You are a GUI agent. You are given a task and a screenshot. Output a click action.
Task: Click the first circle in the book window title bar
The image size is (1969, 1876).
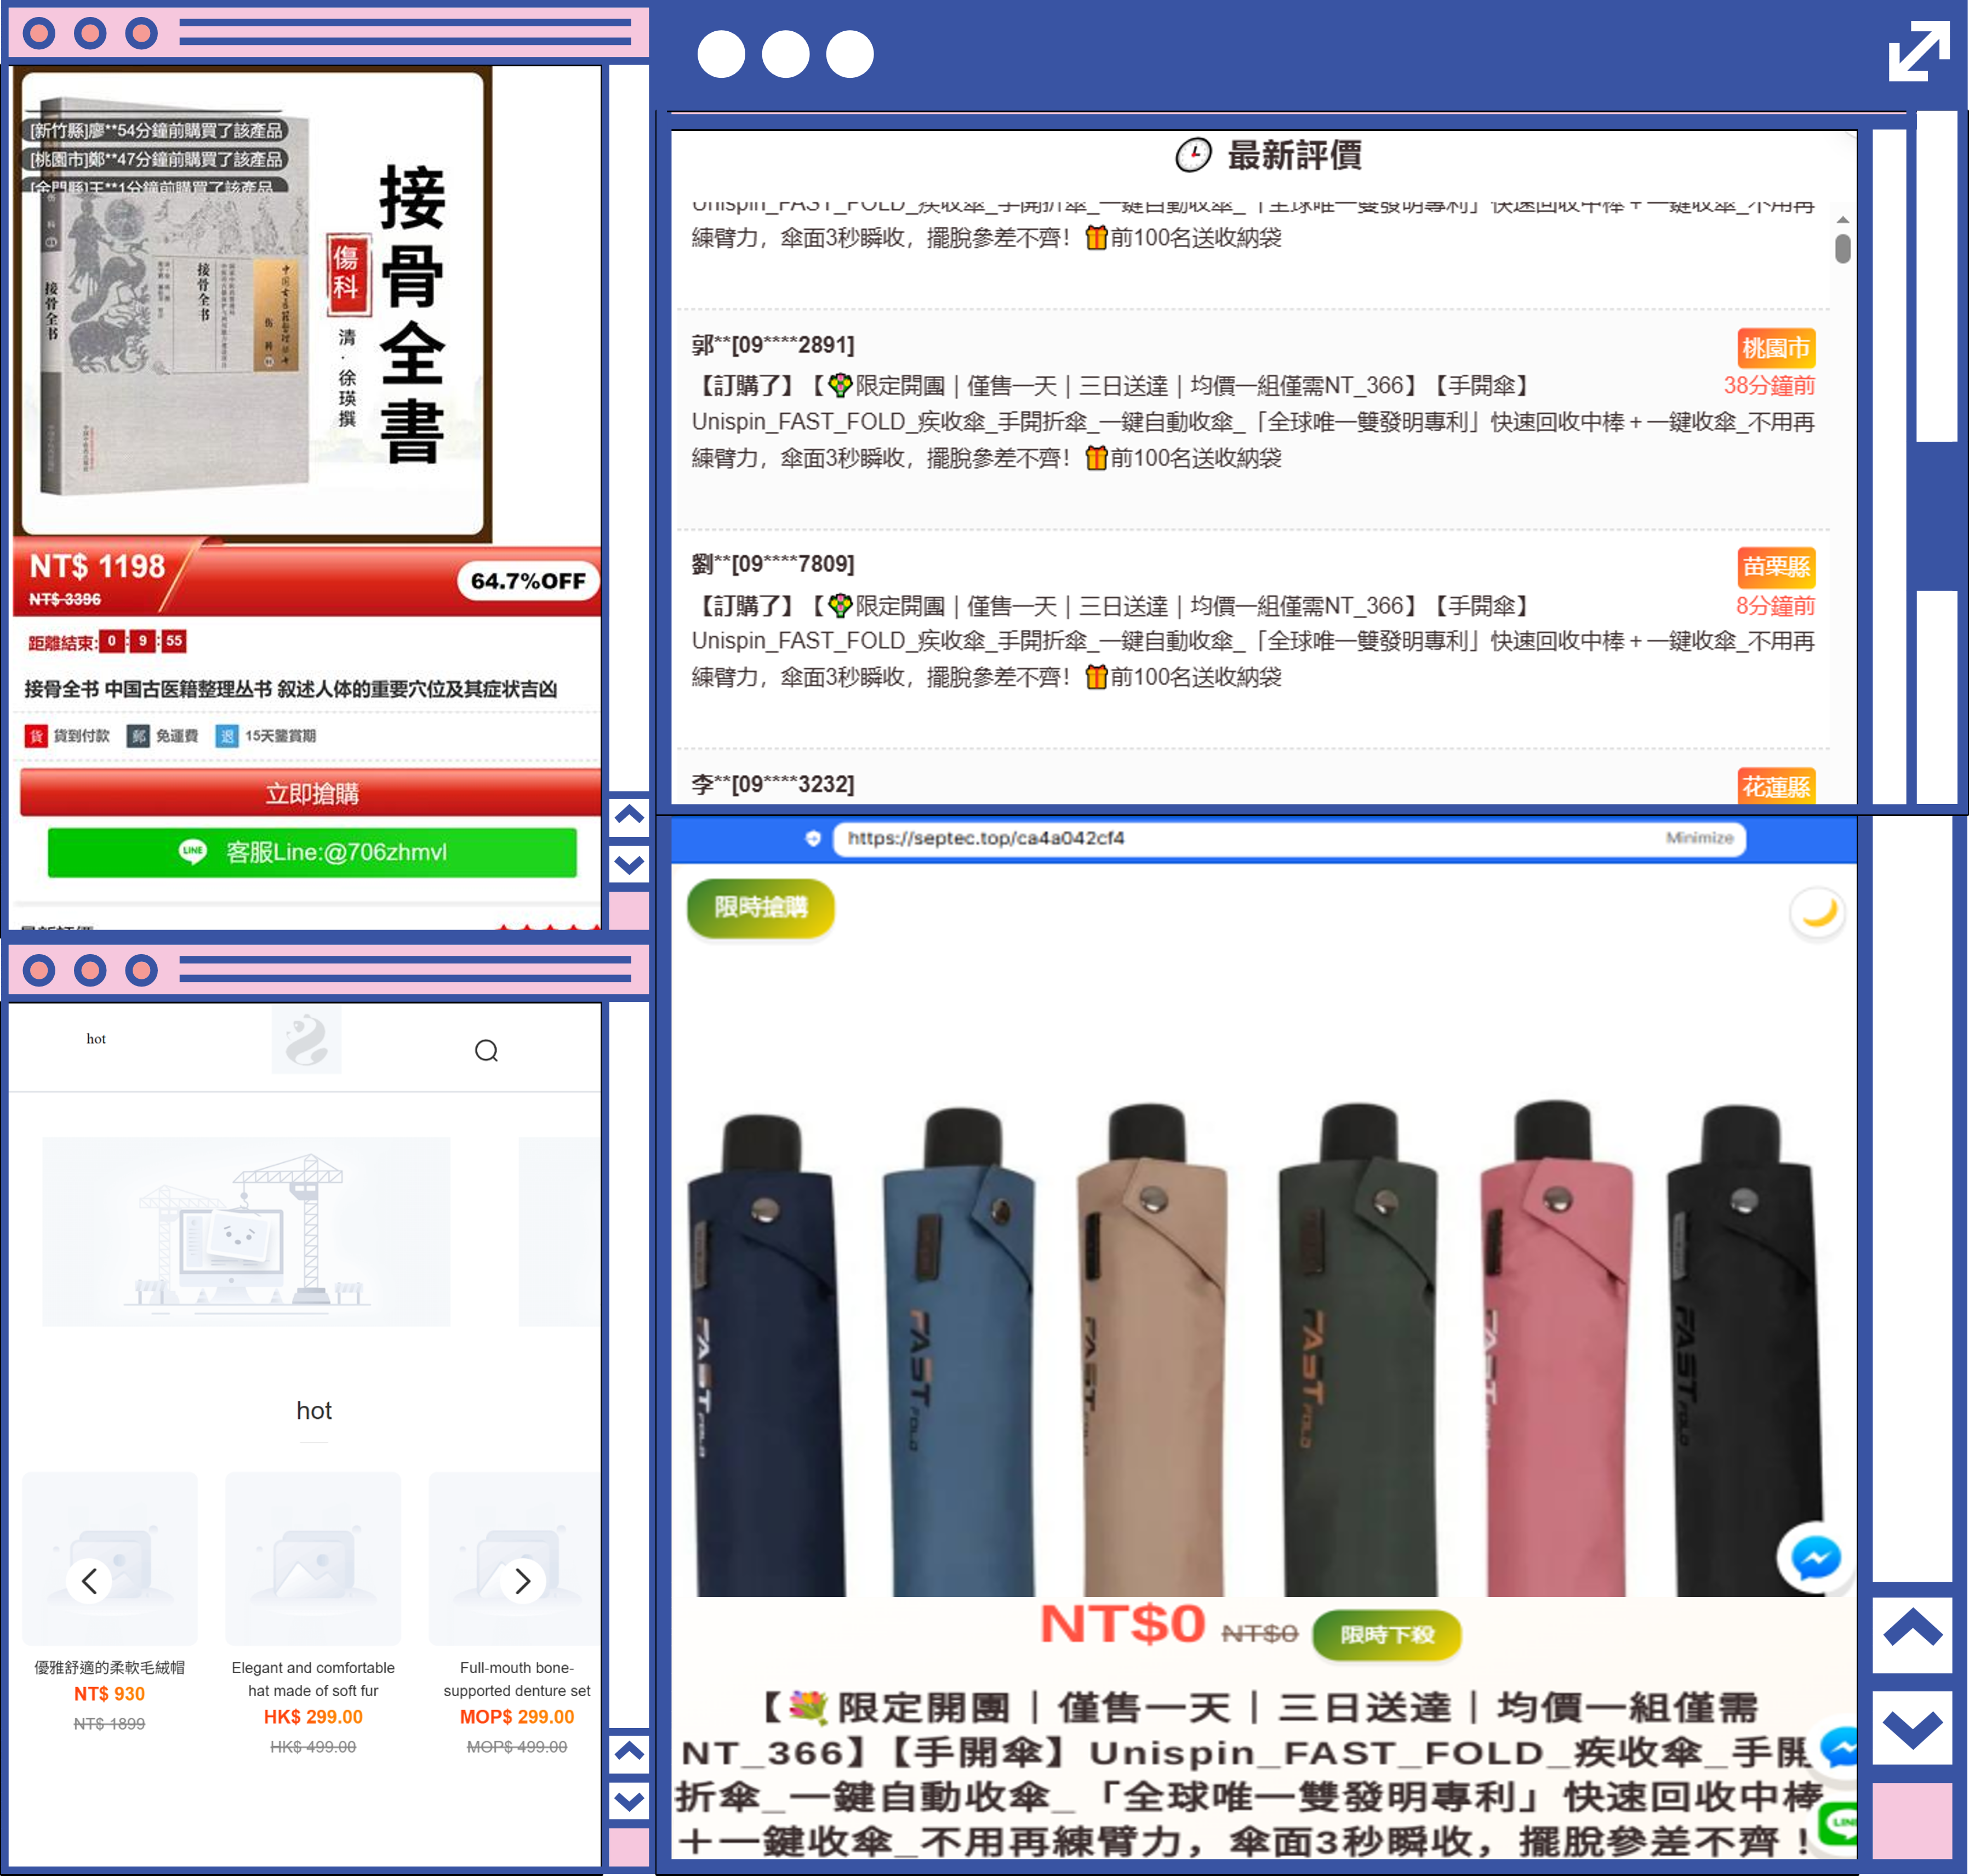[x=39, y=33]
